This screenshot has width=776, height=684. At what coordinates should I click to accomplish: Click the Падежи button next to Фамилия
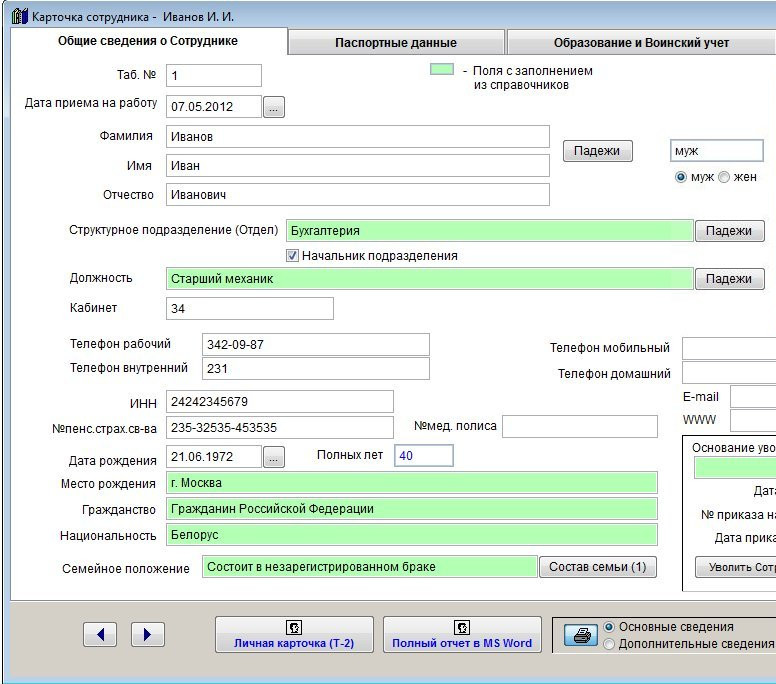pos(598,151)
